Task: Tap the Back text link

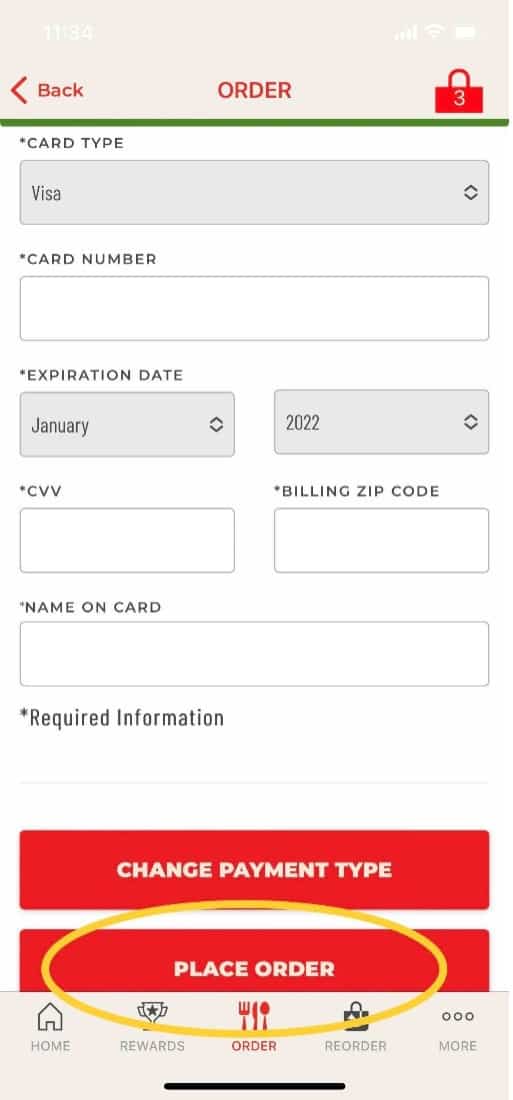Action: click(60, 90)
